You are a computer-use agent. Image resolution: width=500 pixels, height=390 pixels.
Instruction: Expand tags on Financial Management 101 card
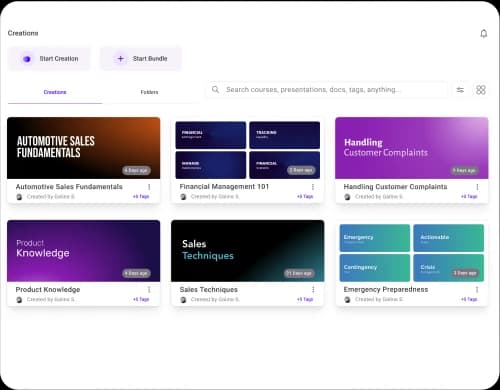pyautogui.click(x=305, y=197)
